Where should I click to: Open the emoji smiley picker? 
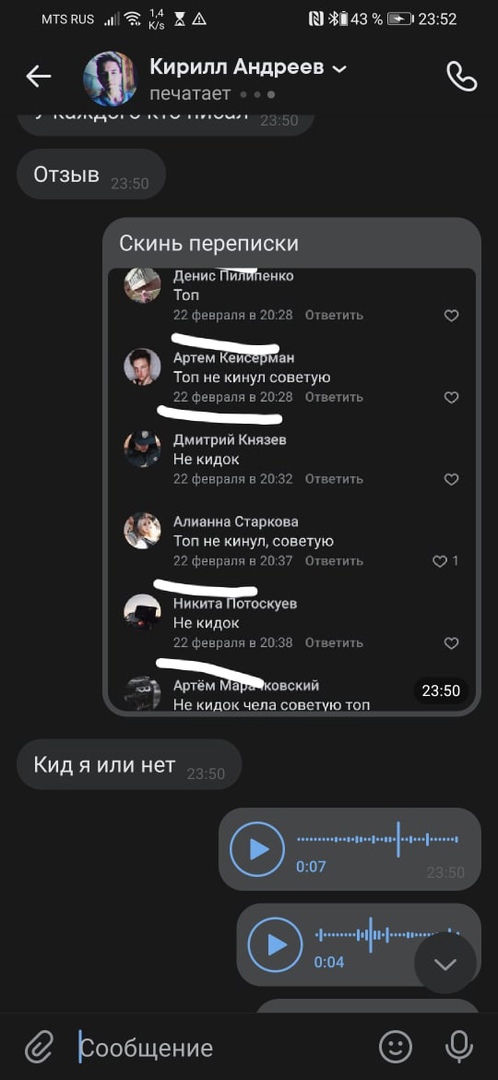point(395,1047)
